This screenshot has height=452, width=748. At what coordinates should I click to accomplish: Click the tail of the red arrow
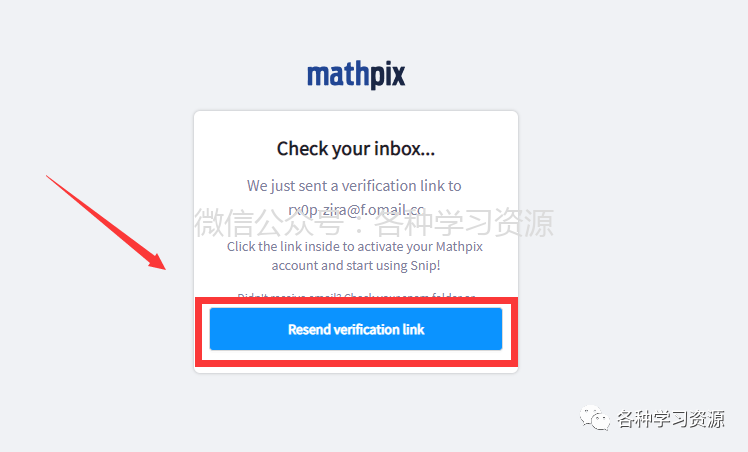click(x=50, y=178)
